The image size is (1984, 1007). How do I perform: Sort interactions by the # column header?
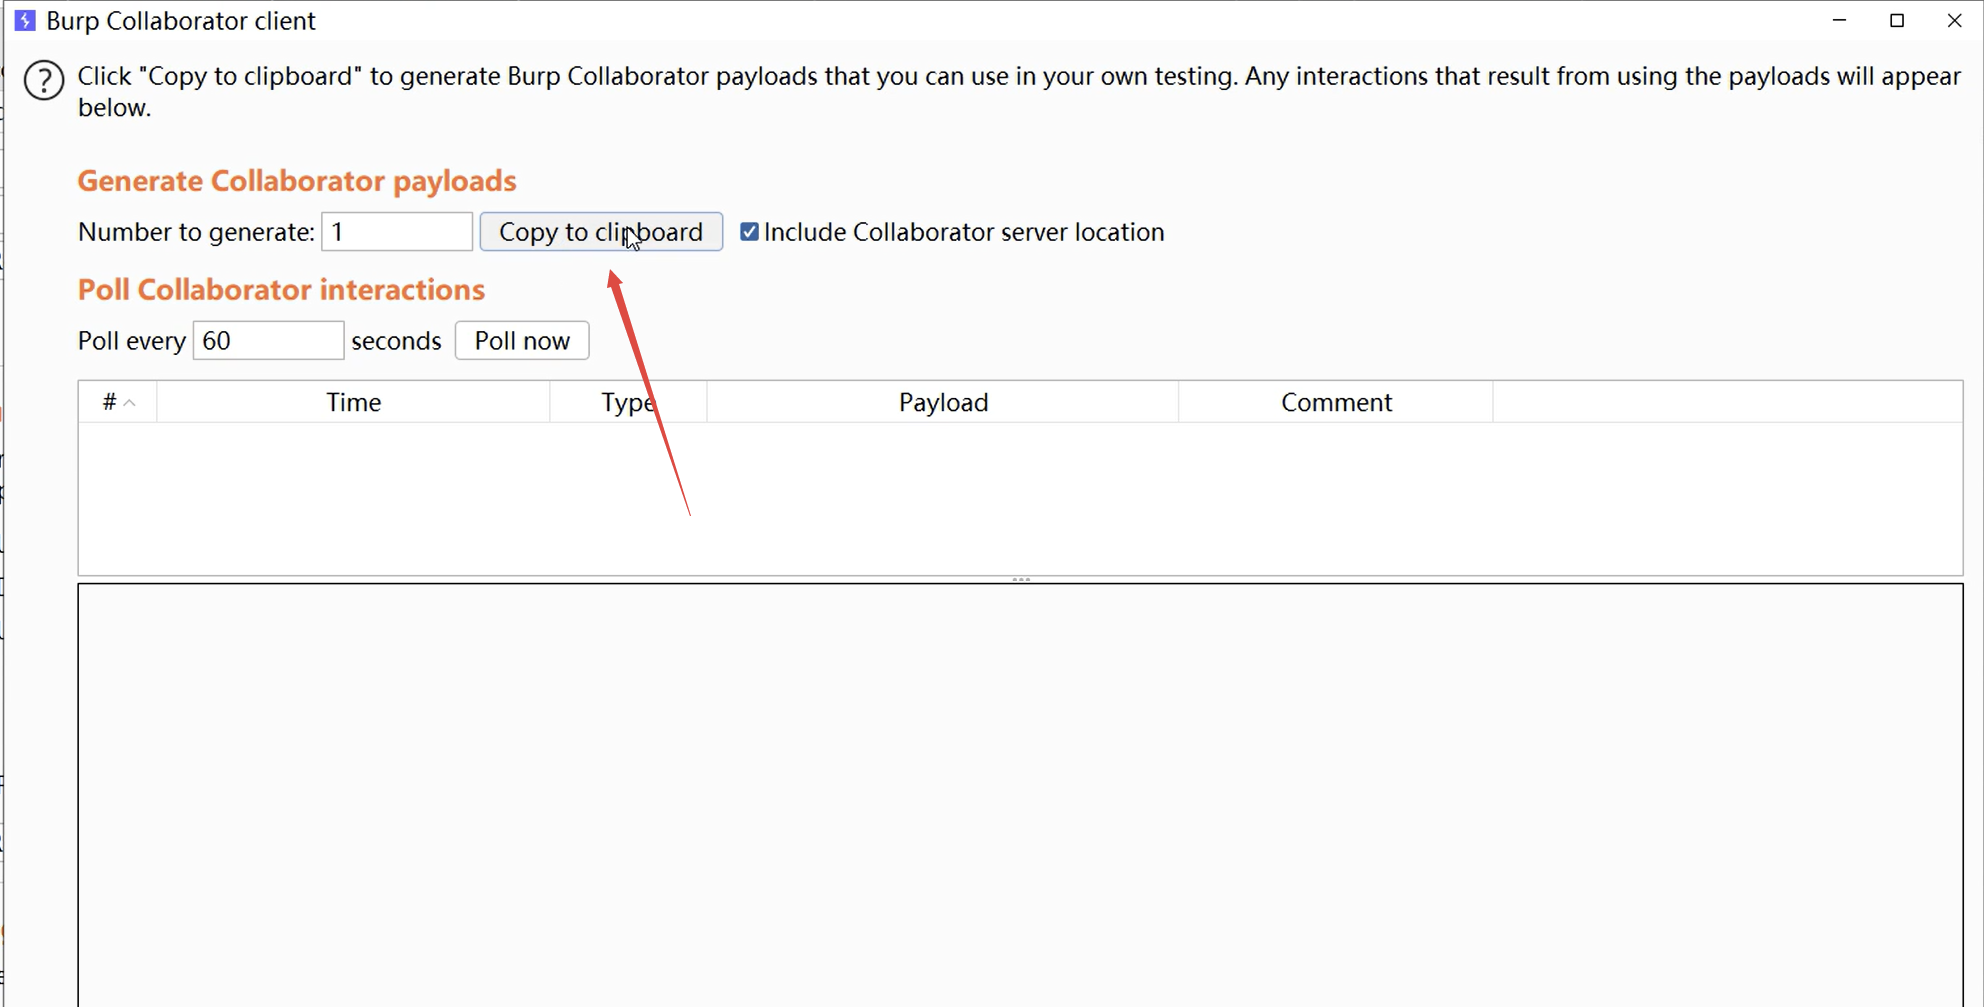[x=118, y=402]
